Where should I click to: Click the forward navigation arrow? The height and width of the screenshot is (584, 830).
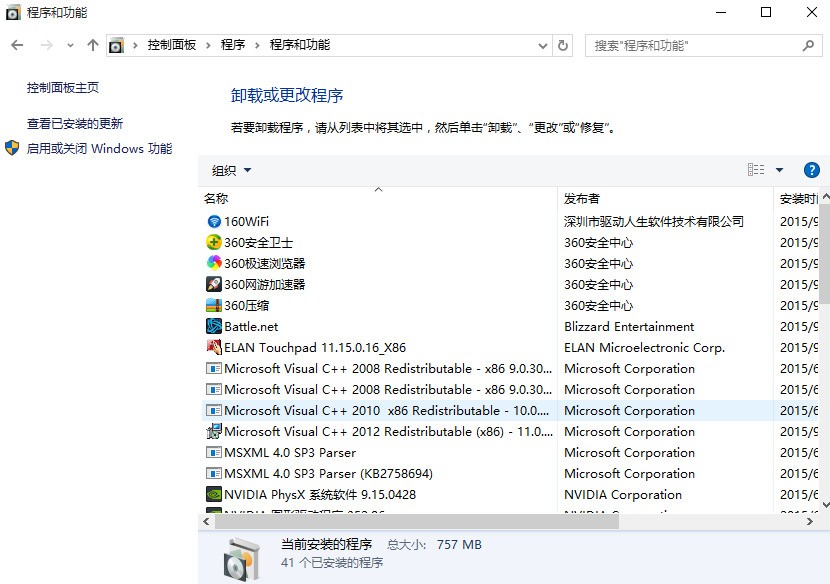point(47,46)
